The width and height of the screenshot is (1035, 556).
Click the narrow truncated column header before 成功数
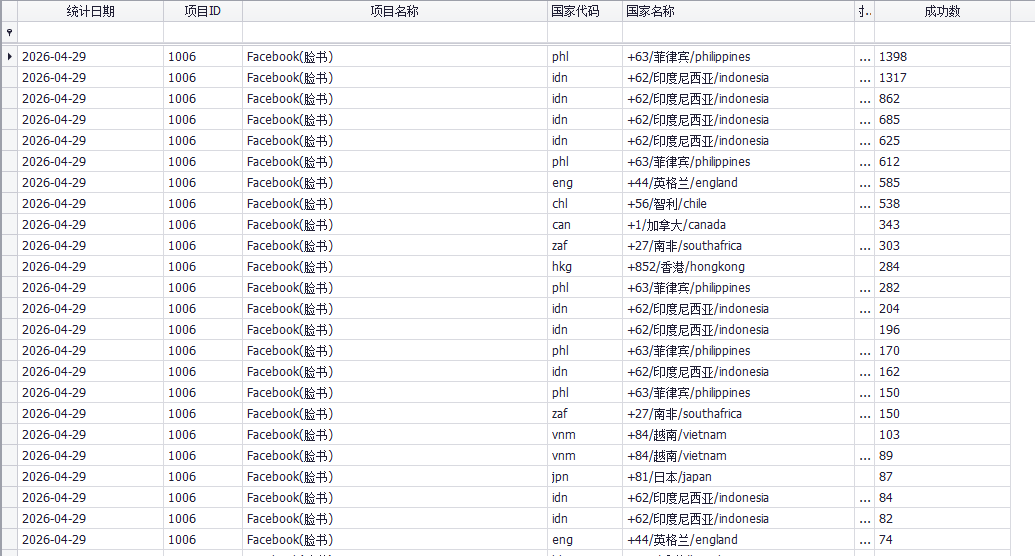tap(865, 12)
